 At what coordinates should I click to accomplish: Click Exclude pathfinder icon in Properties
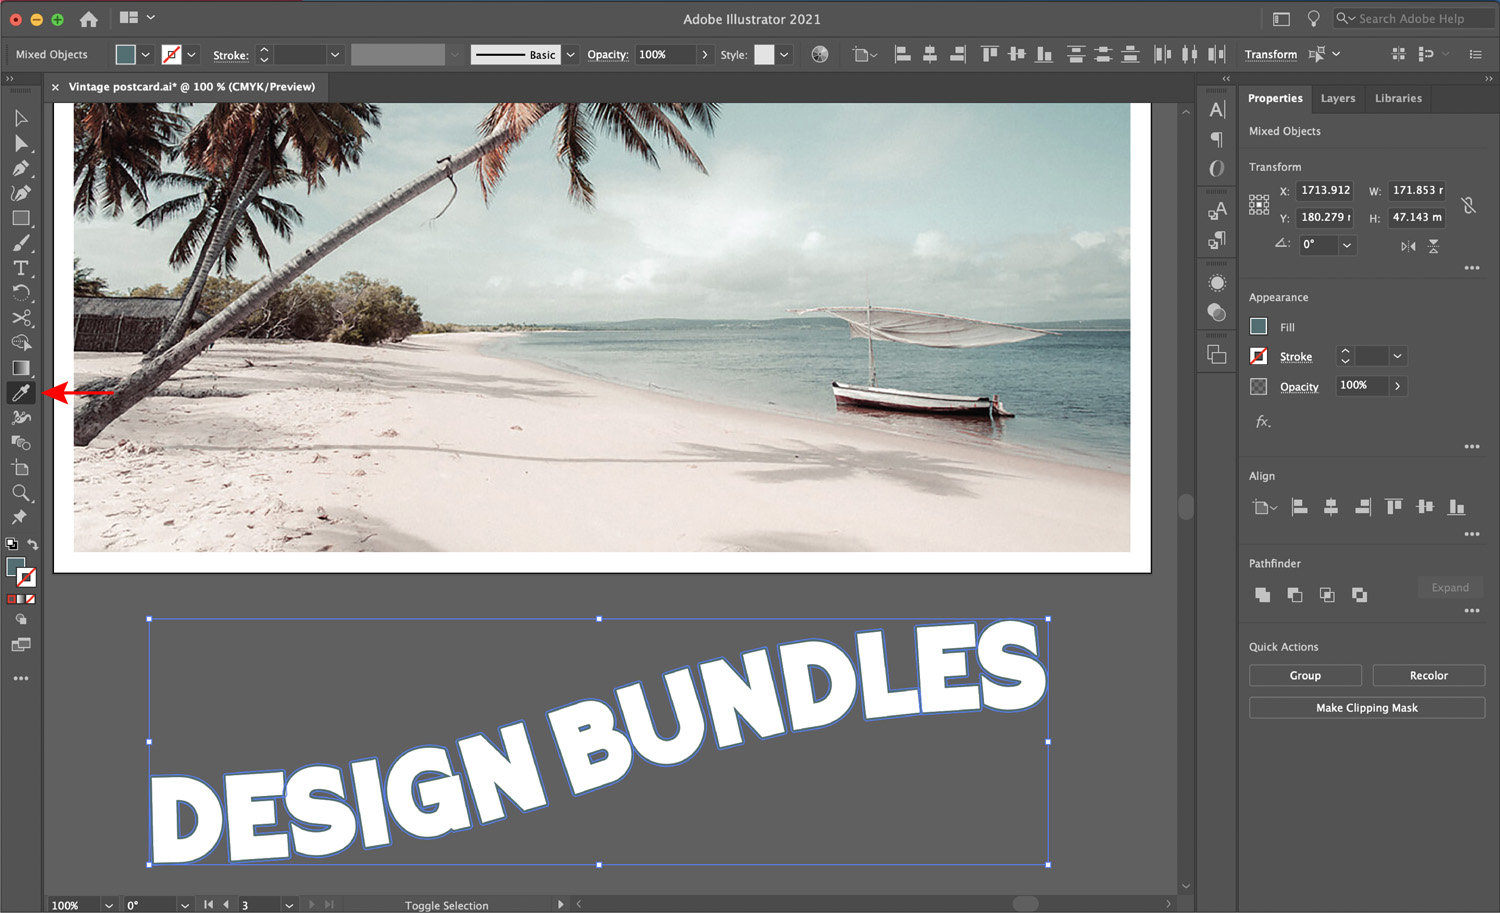click(1359, 595)
